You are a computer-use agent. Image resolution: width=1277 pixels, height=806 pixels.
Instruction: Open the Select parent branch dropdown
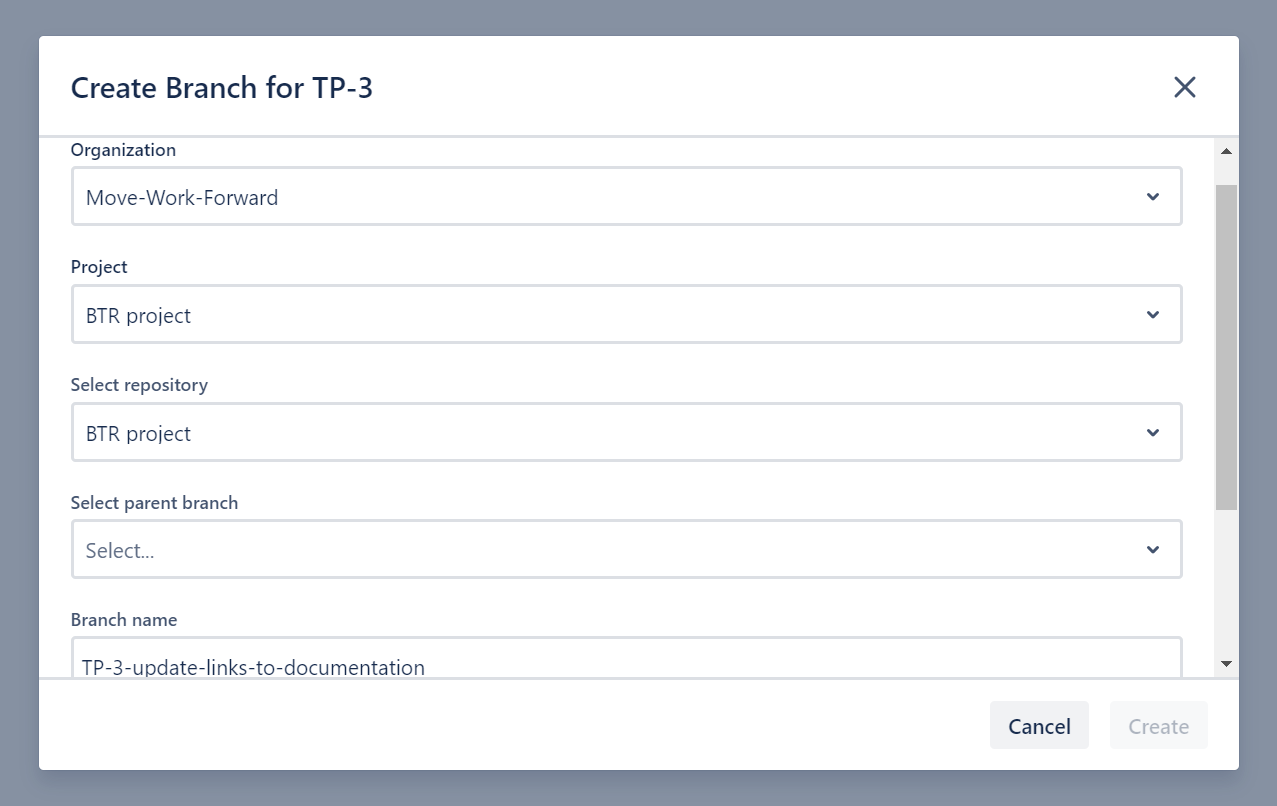(625, 549)
